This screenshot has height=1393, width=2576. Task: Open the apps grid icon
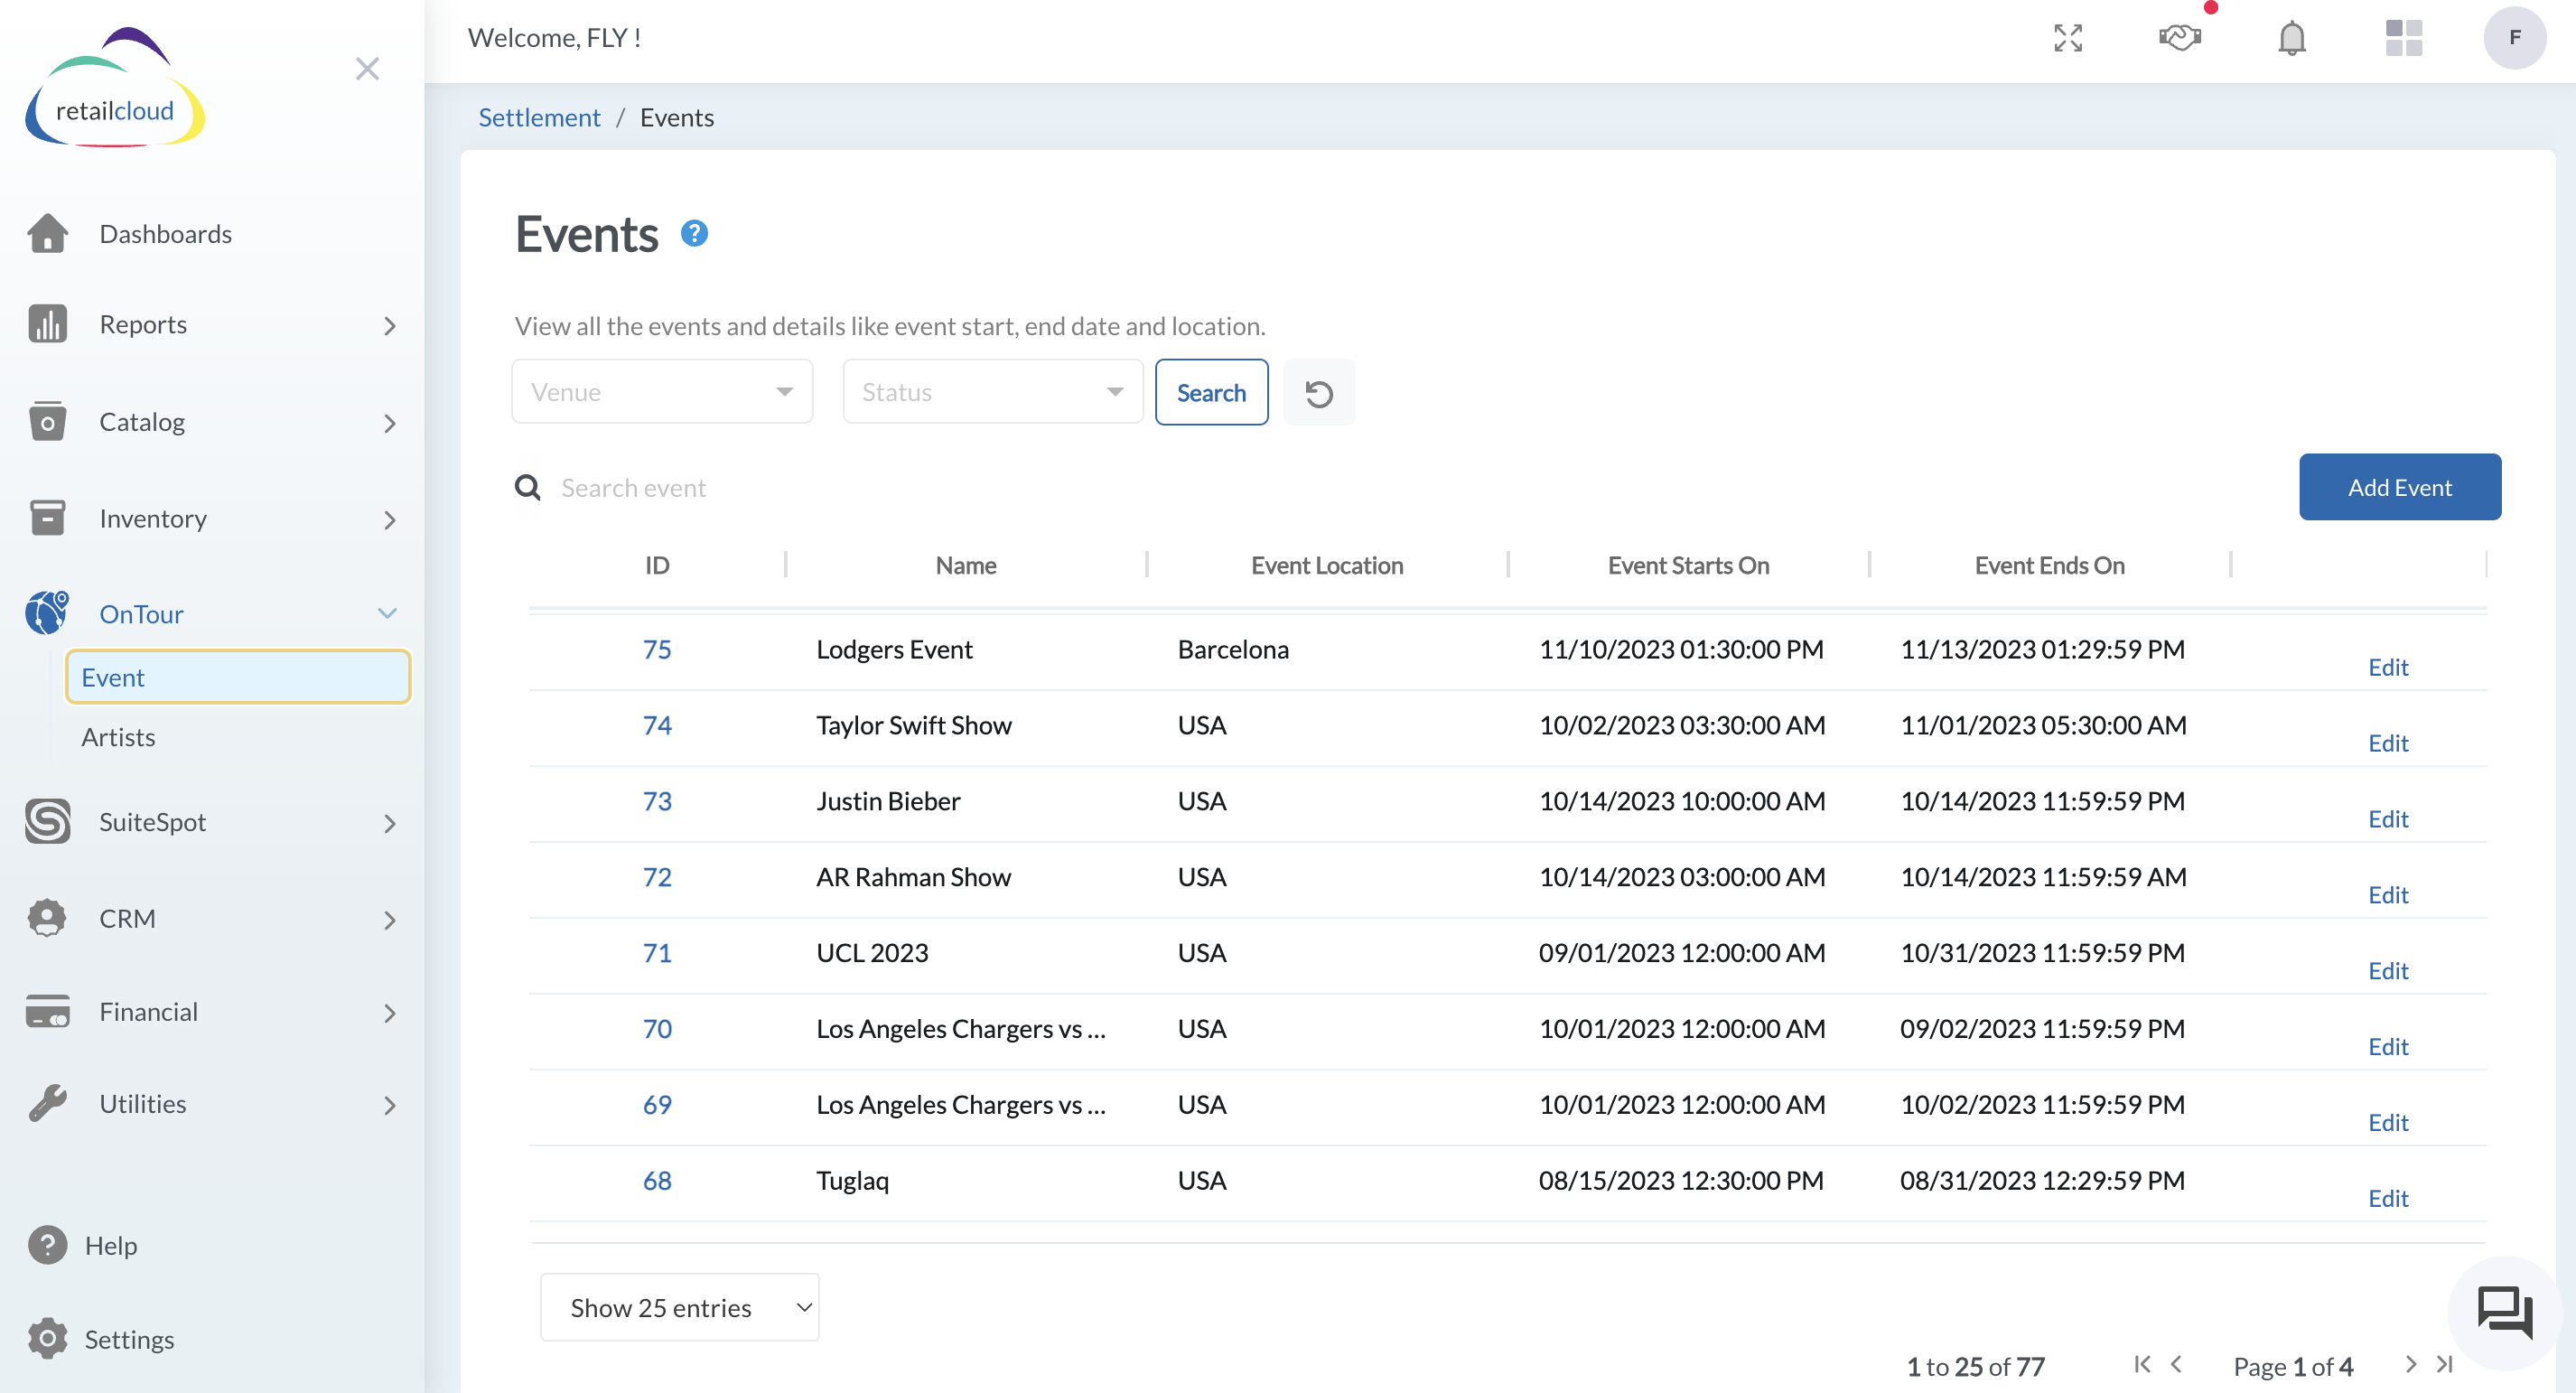pos(2404,38)
